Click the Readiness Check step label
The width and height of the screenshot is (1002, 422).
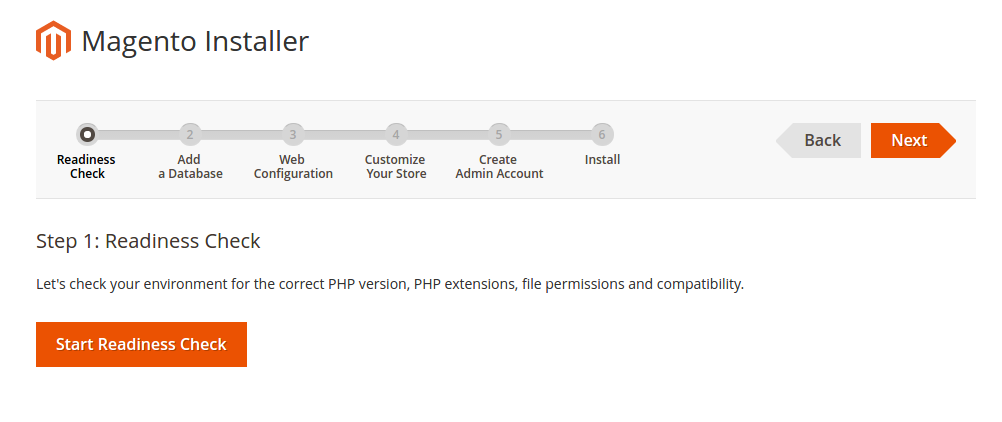coord(87,167)
